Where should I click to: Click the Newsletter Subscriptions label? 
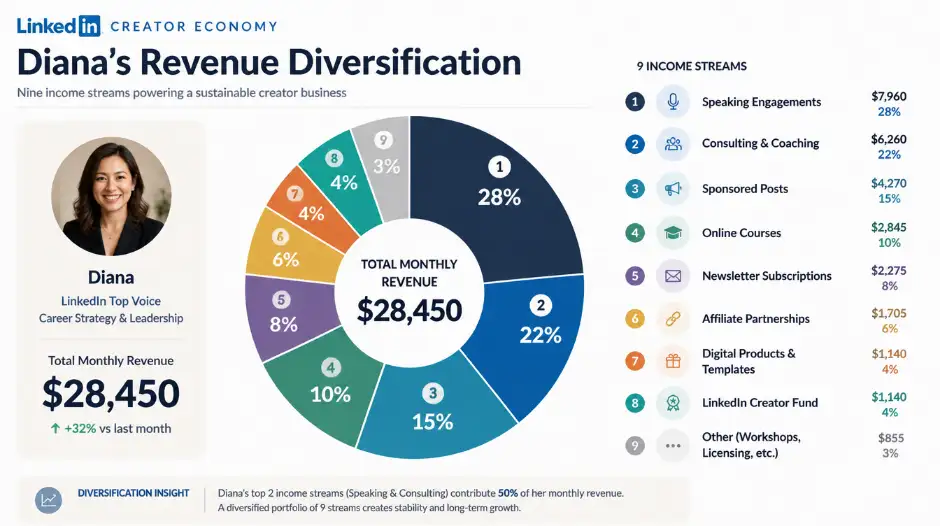coord(767,276)
